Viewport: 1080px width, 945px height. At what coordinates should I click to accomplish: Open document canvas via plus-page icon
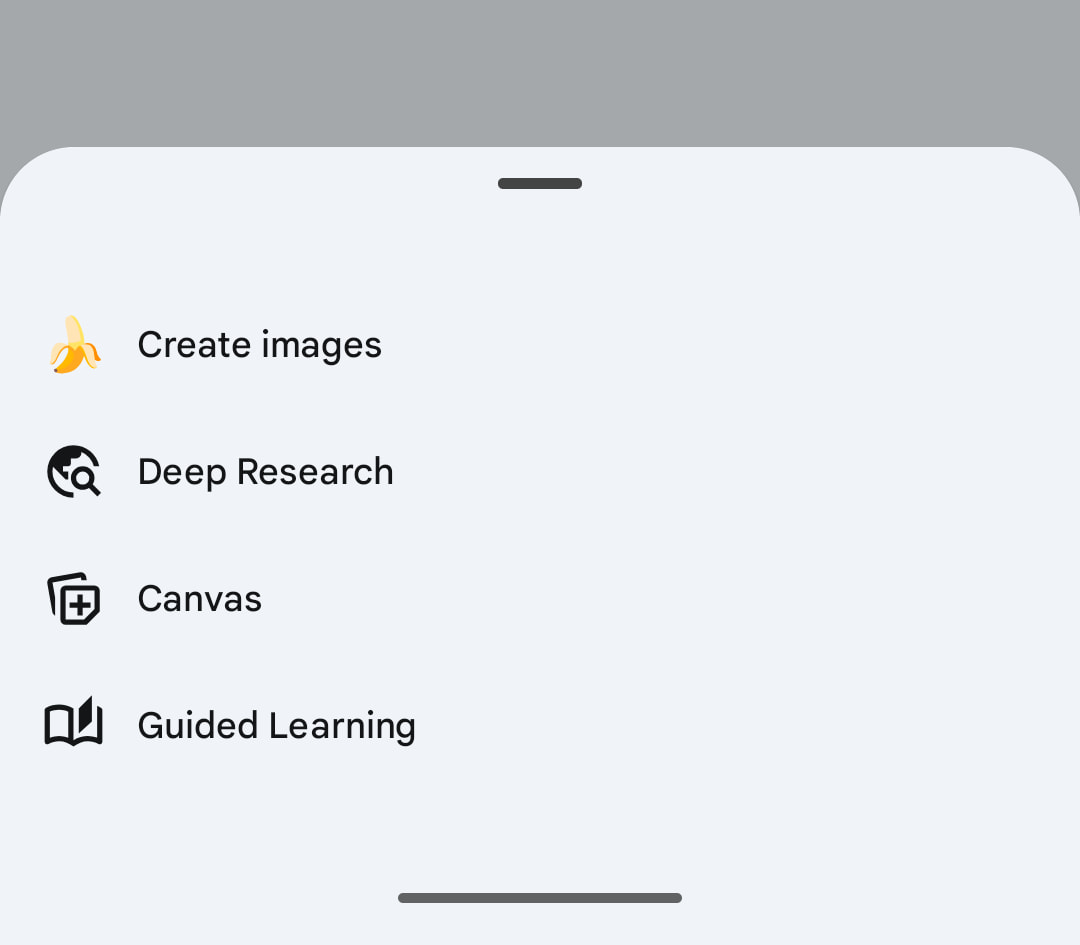coord(75,598)
